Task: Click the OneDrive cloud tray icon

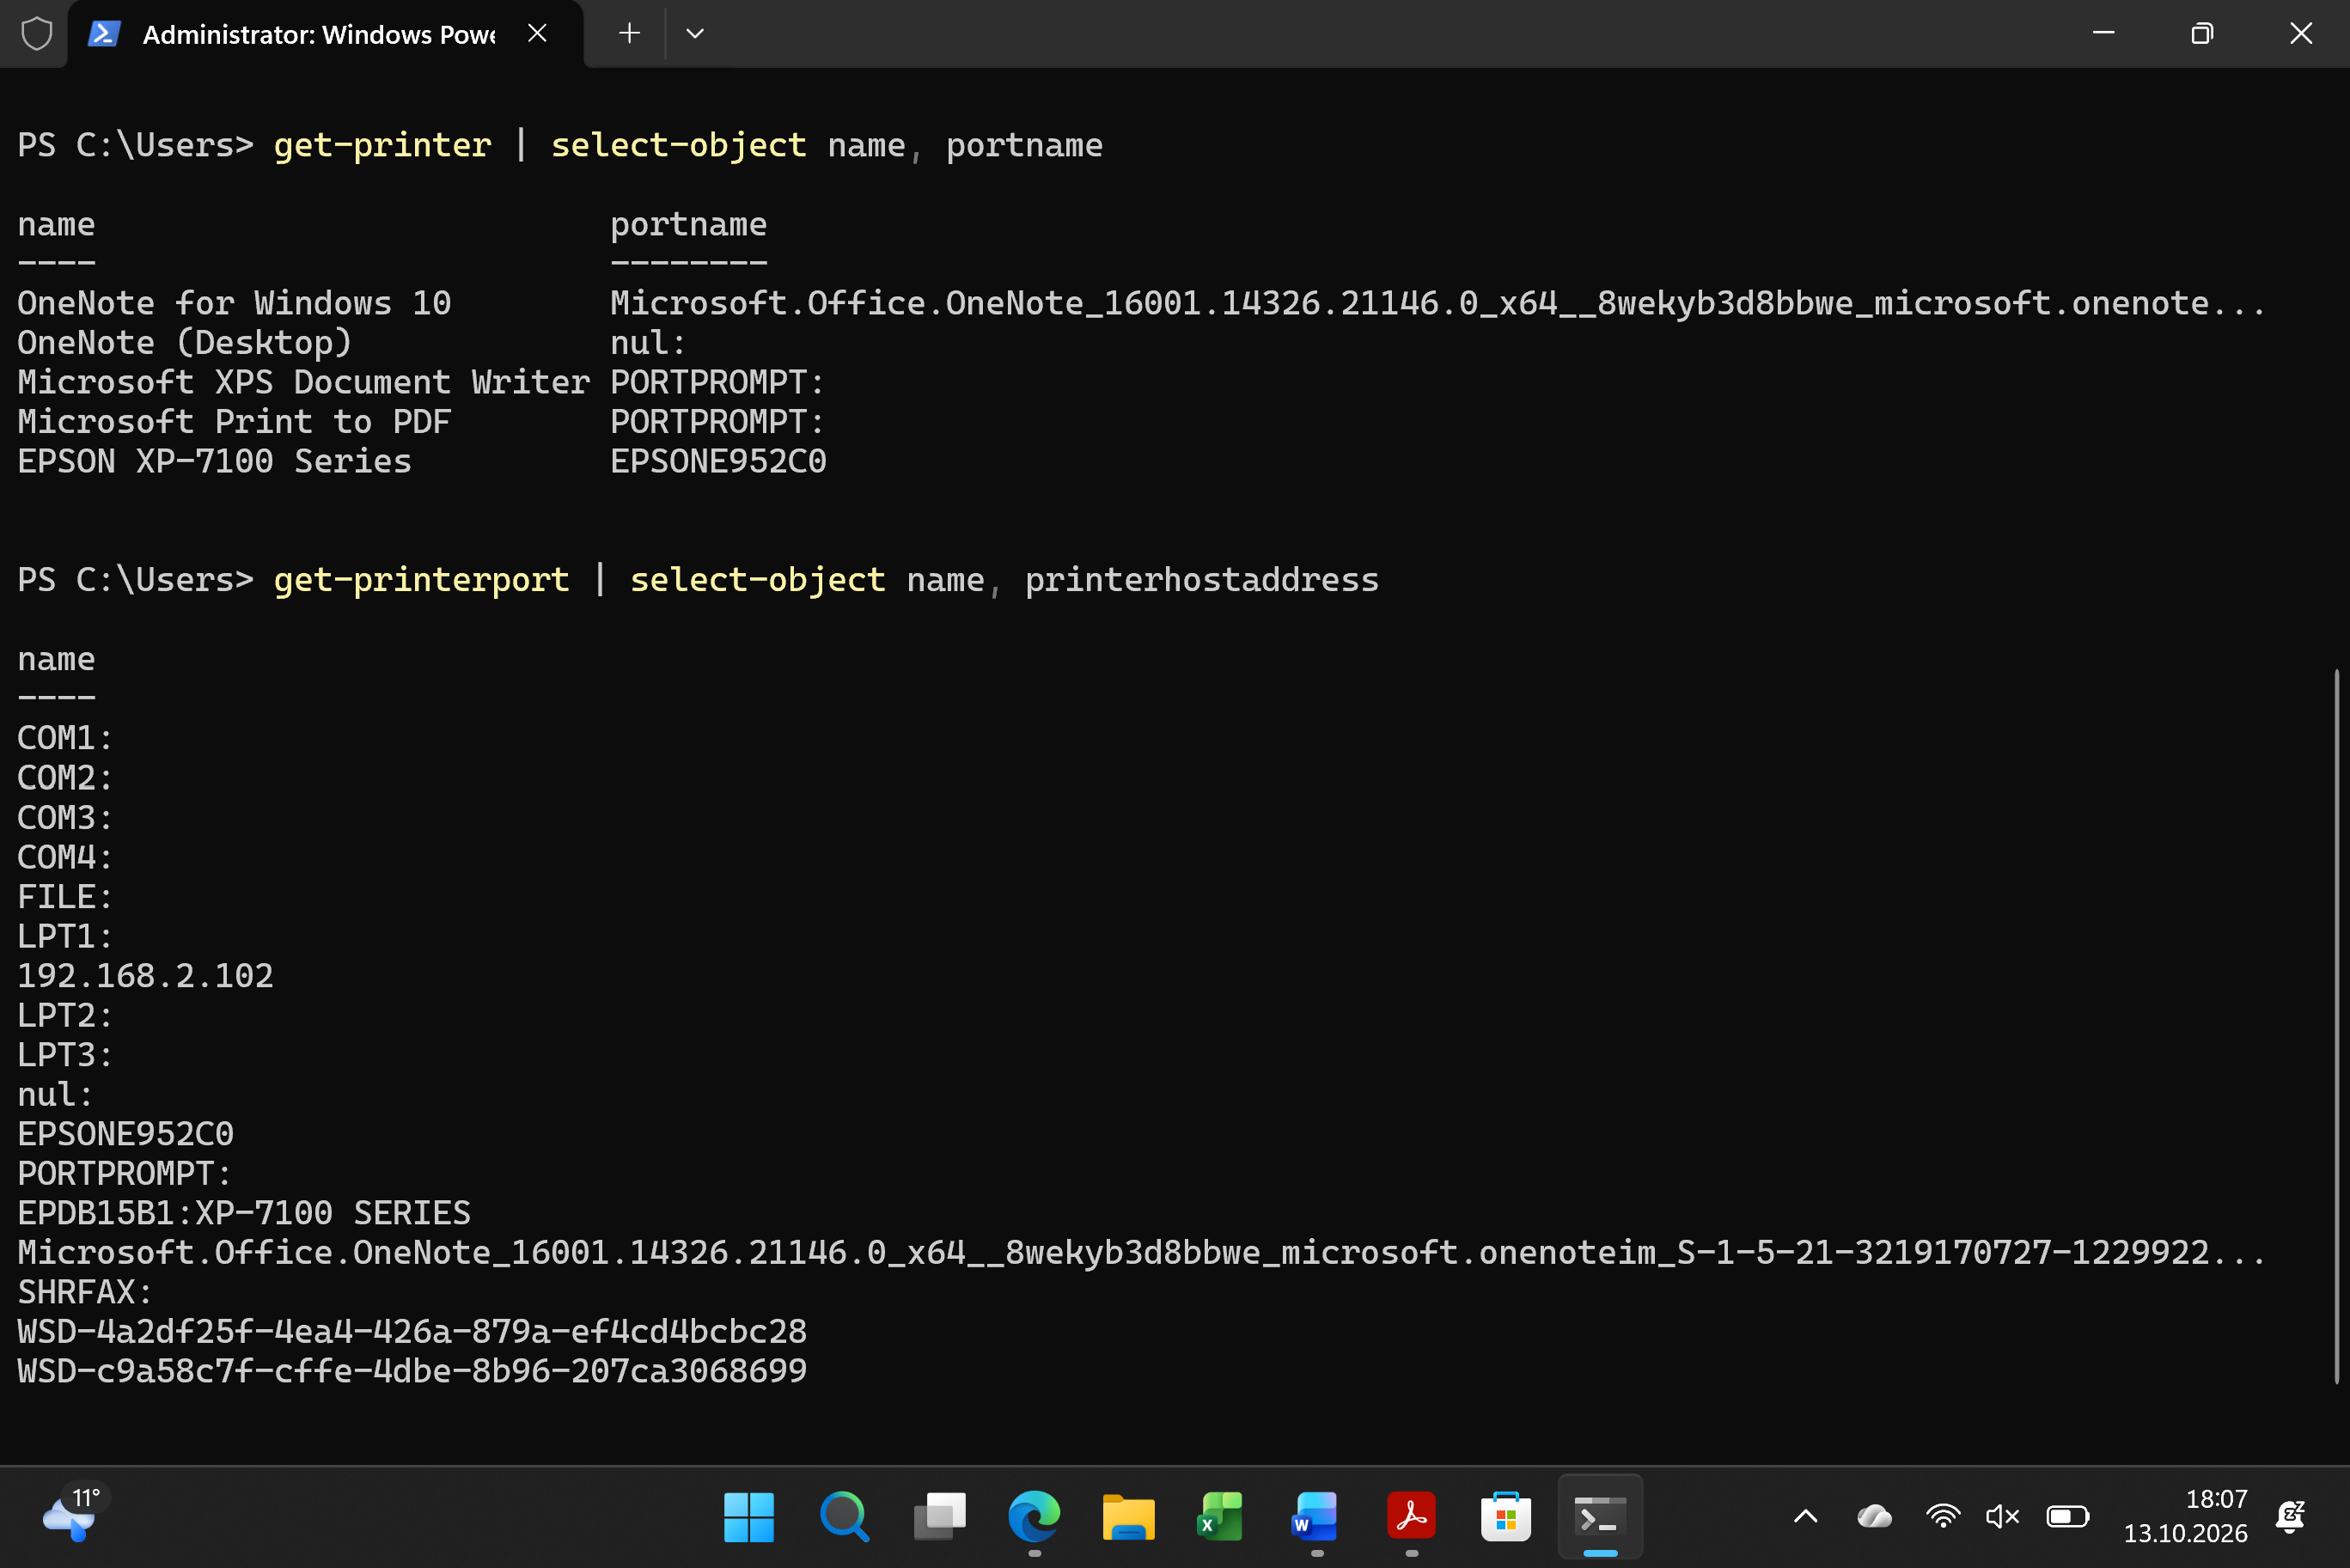Action: pyautogui.click(x=1874, y=1517)
